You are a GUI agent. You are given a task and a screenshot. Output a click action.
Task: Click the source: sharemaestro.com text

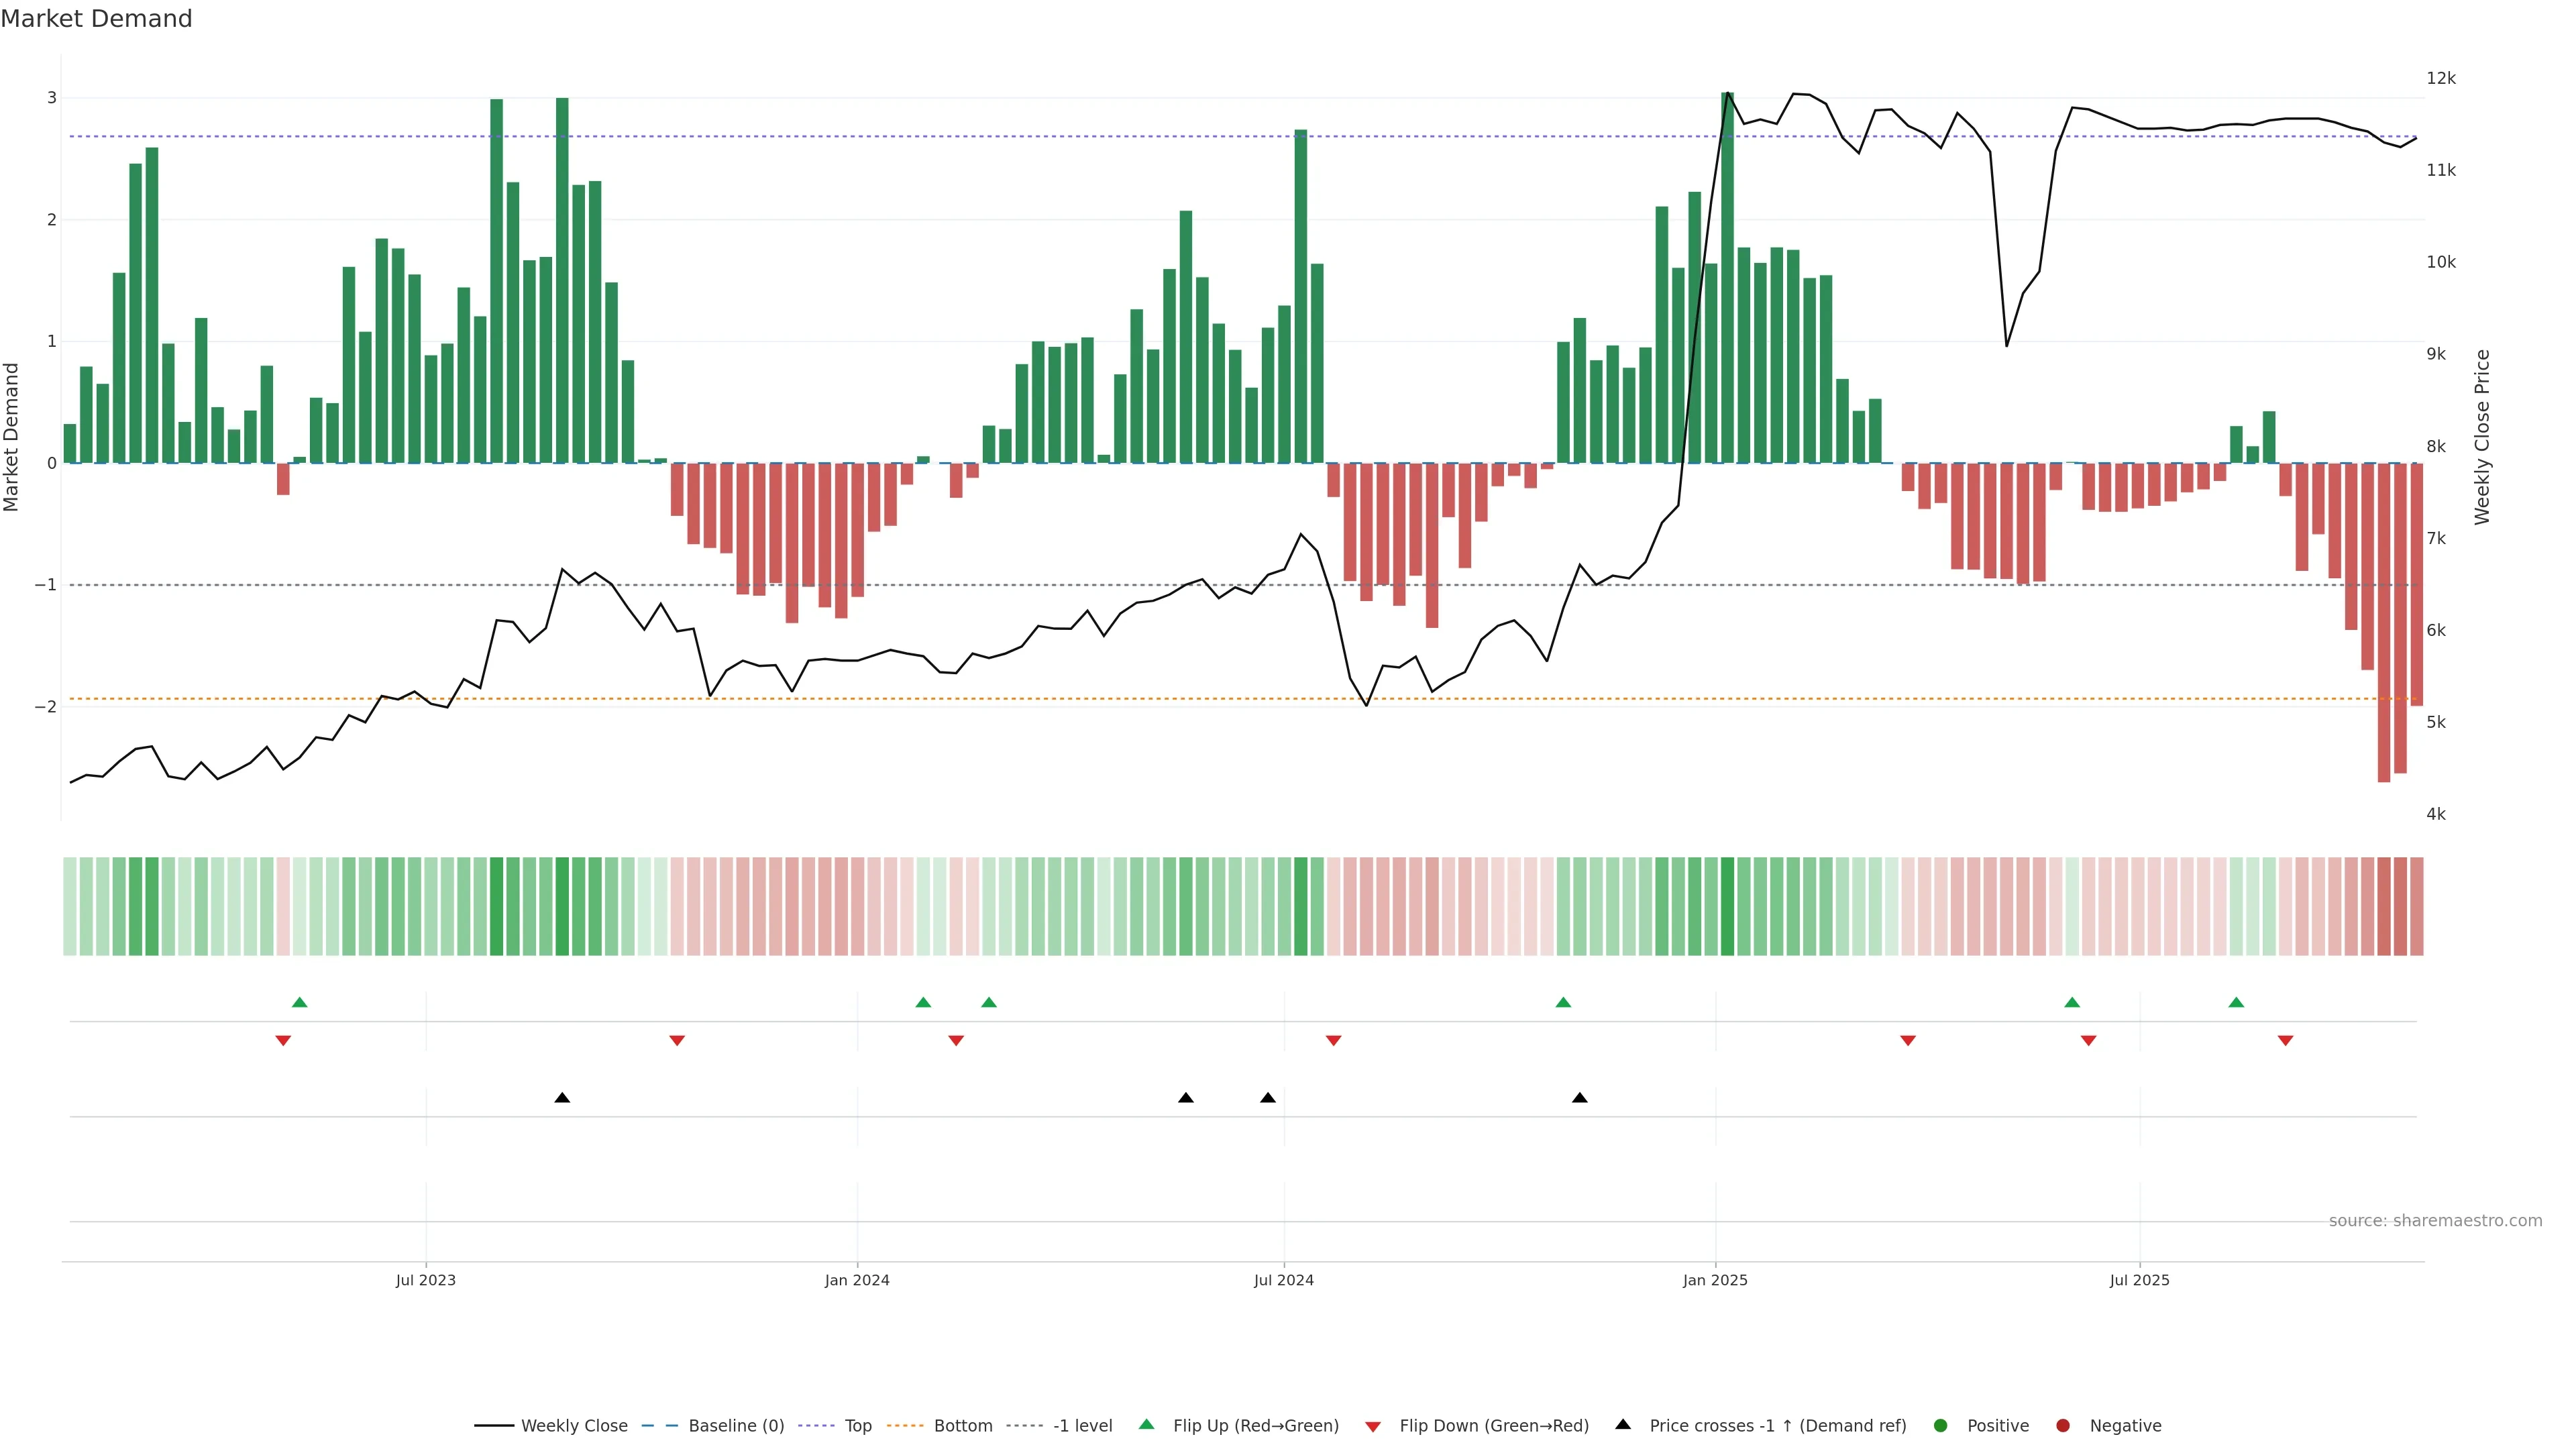(2435, 1221)
